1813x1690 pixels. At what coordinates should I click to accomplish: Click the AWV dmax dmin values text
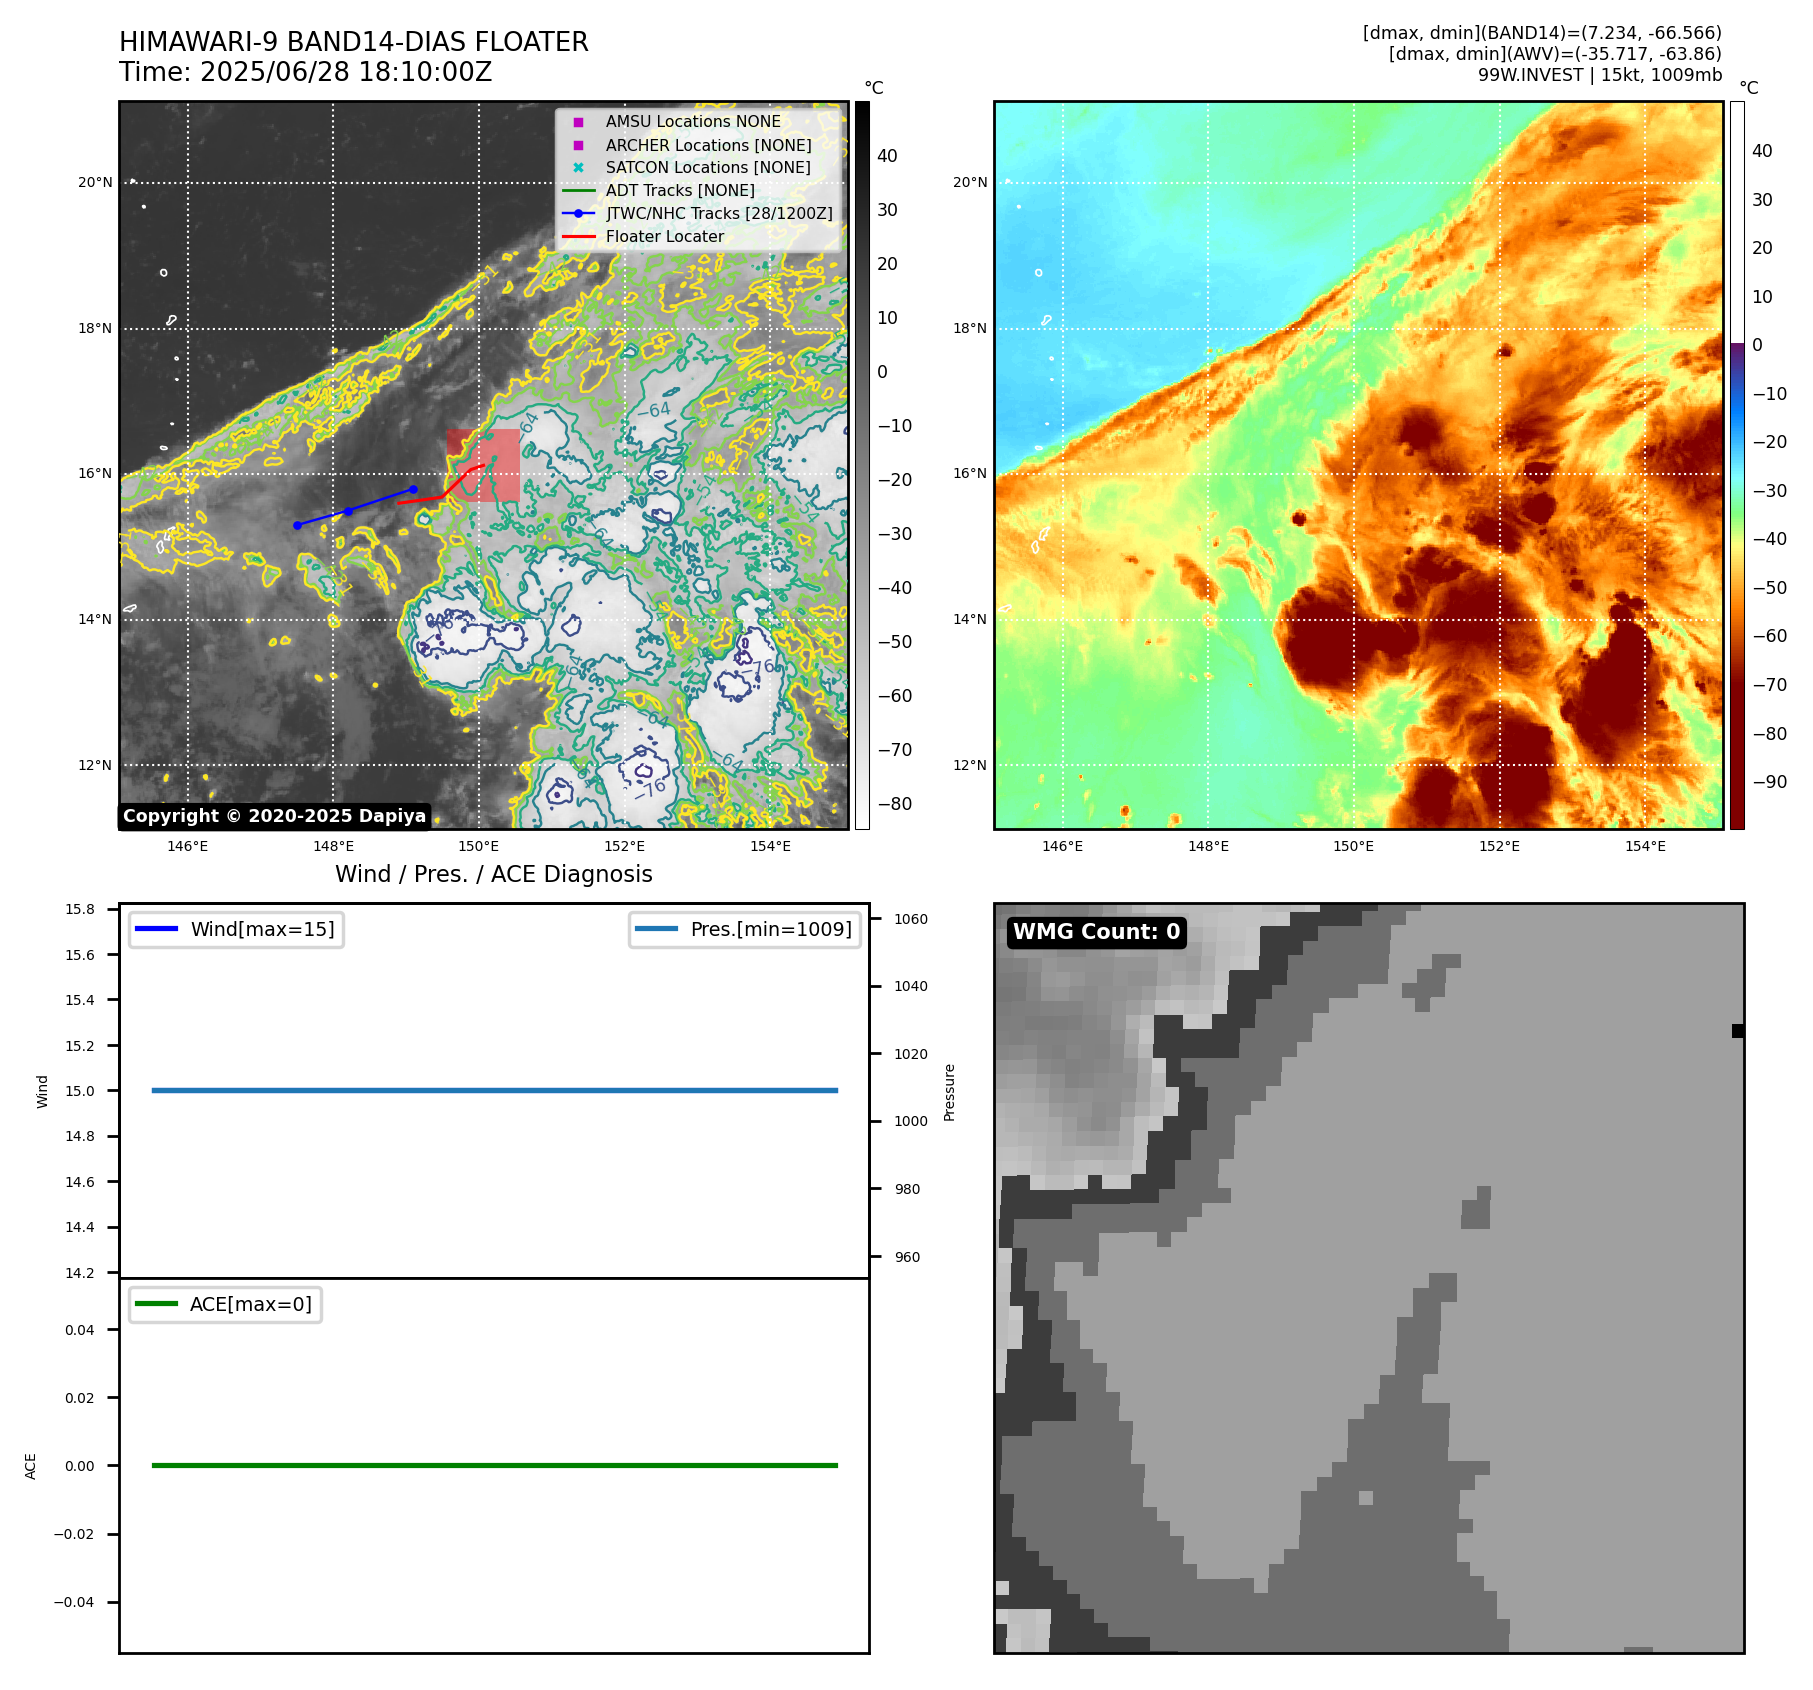click(1555, 54)
